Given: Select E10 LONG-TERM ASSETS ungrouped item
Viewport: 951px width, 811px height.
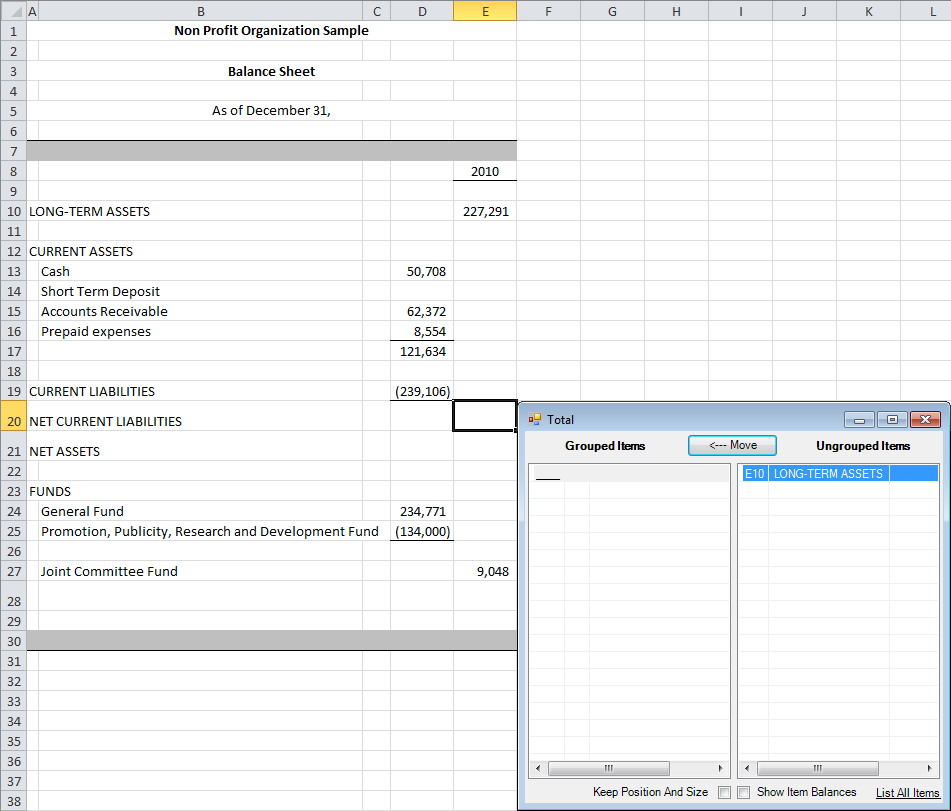Looking at the screenshot, I should pos(840,473).
